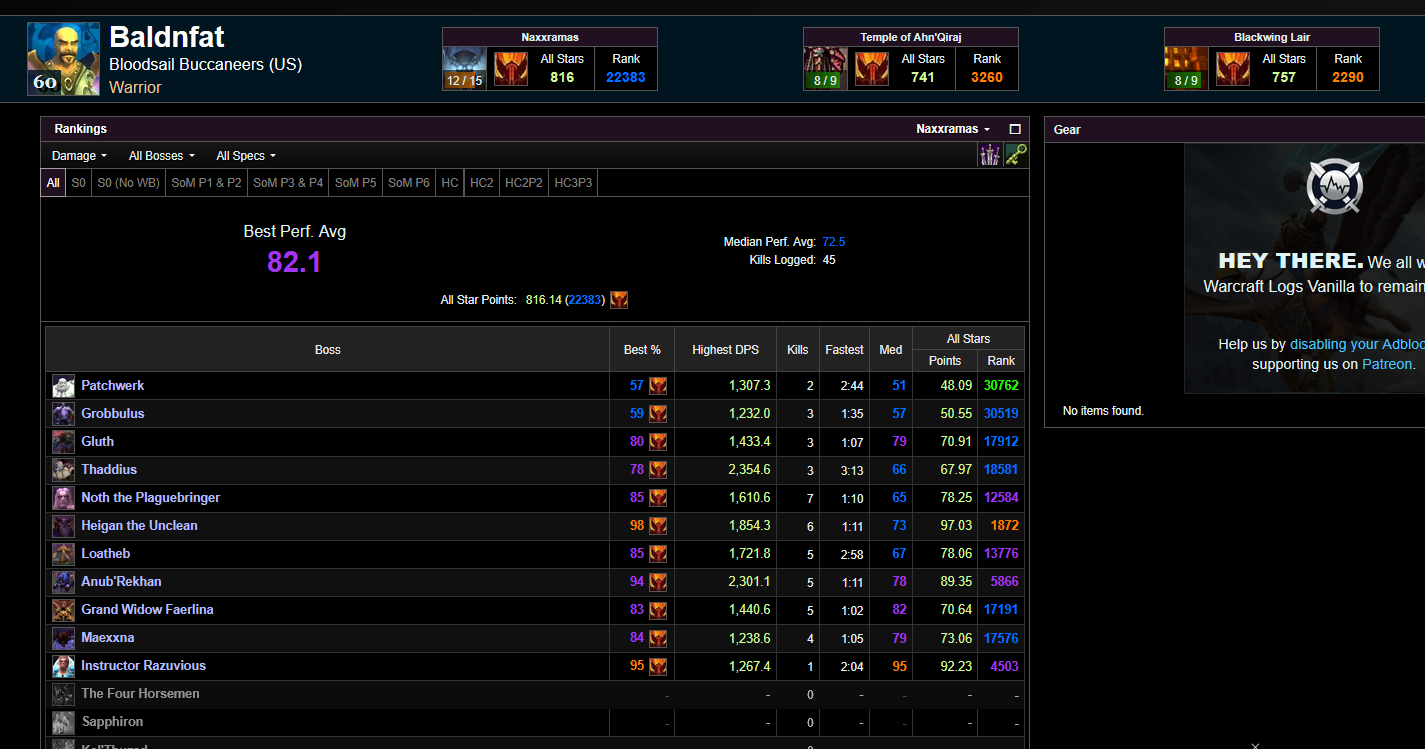Select the SoM P3 & P4 tab
The image size is (1425, 749).
[x=288, y=183]
